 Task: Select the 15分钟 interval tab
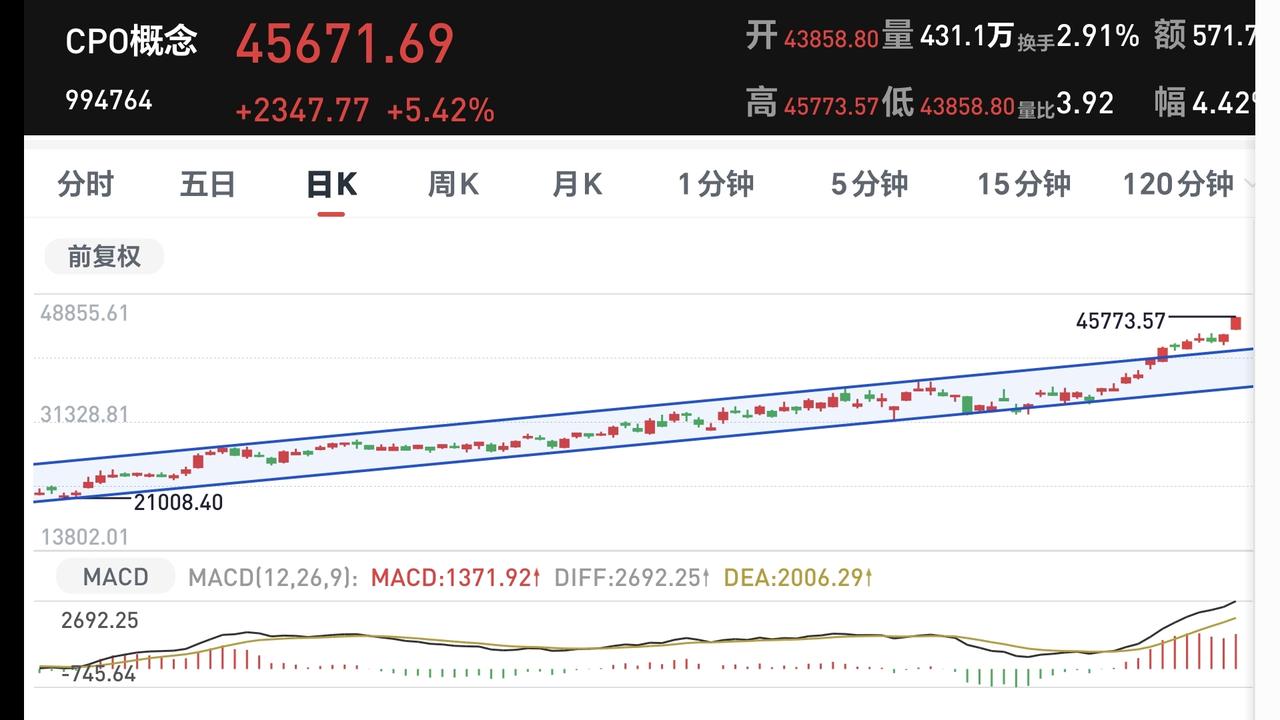pyautogui.click(x=1024, y=184)
